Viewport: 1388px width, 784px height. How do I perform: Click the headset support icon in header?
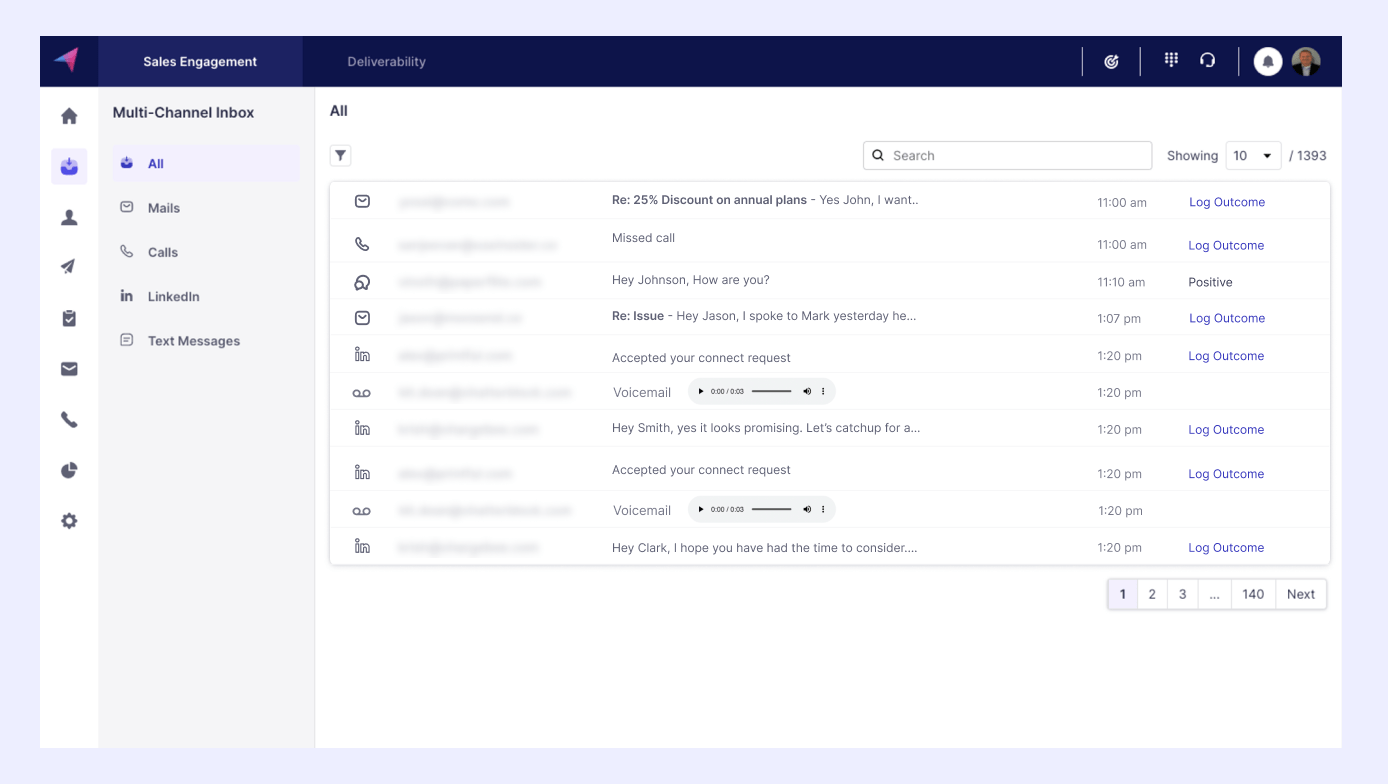[1208, 61]
